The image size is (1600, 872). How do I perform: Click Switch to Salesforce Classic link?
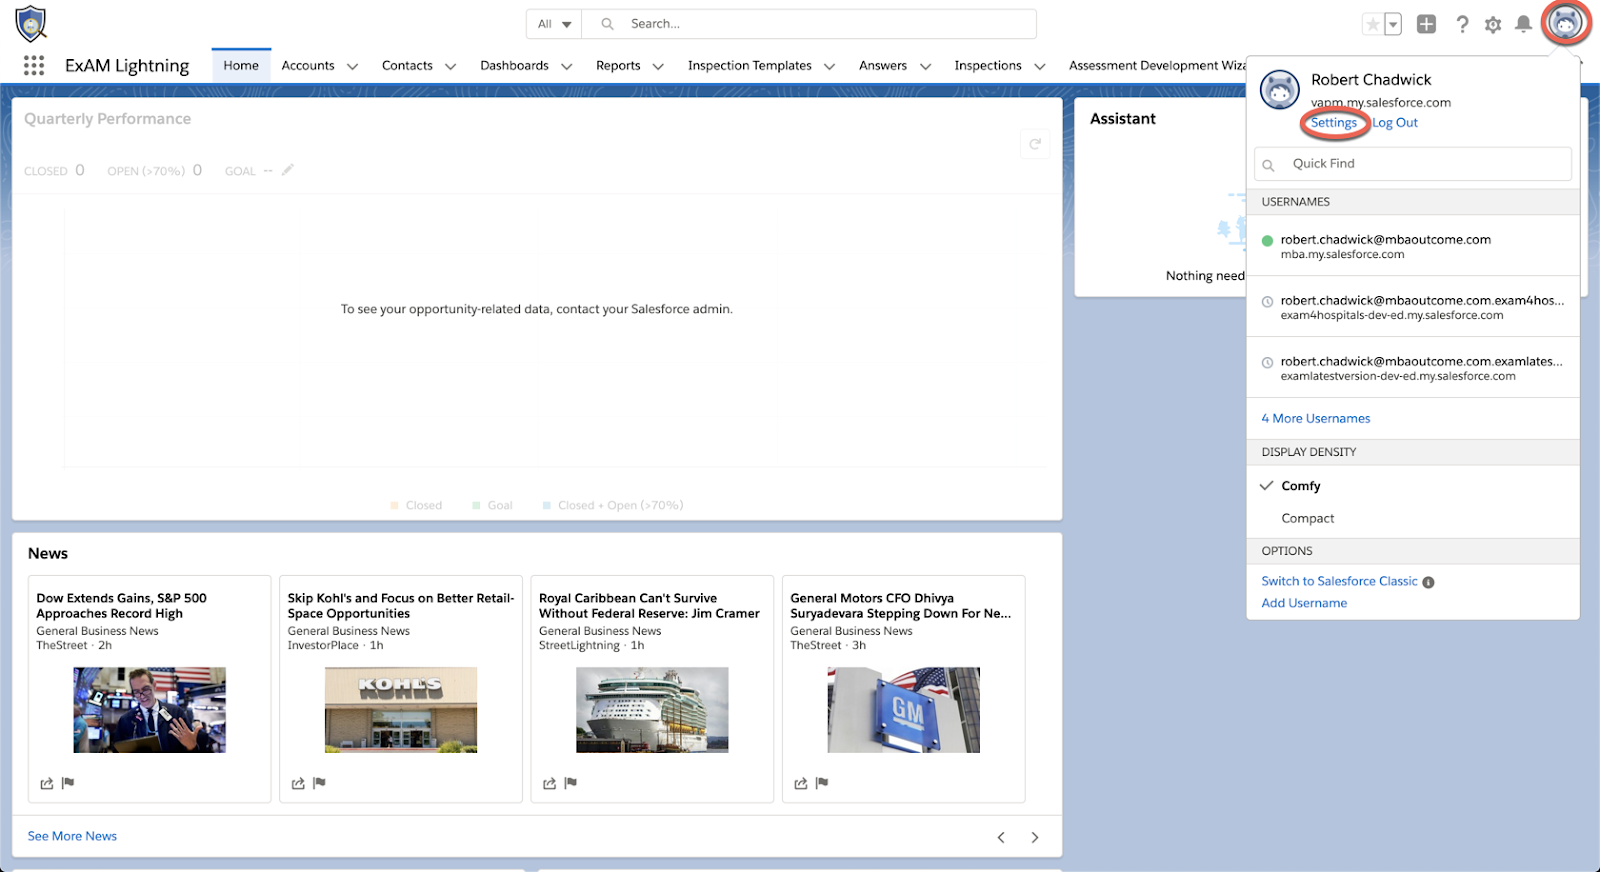[x=1339, y=581]
